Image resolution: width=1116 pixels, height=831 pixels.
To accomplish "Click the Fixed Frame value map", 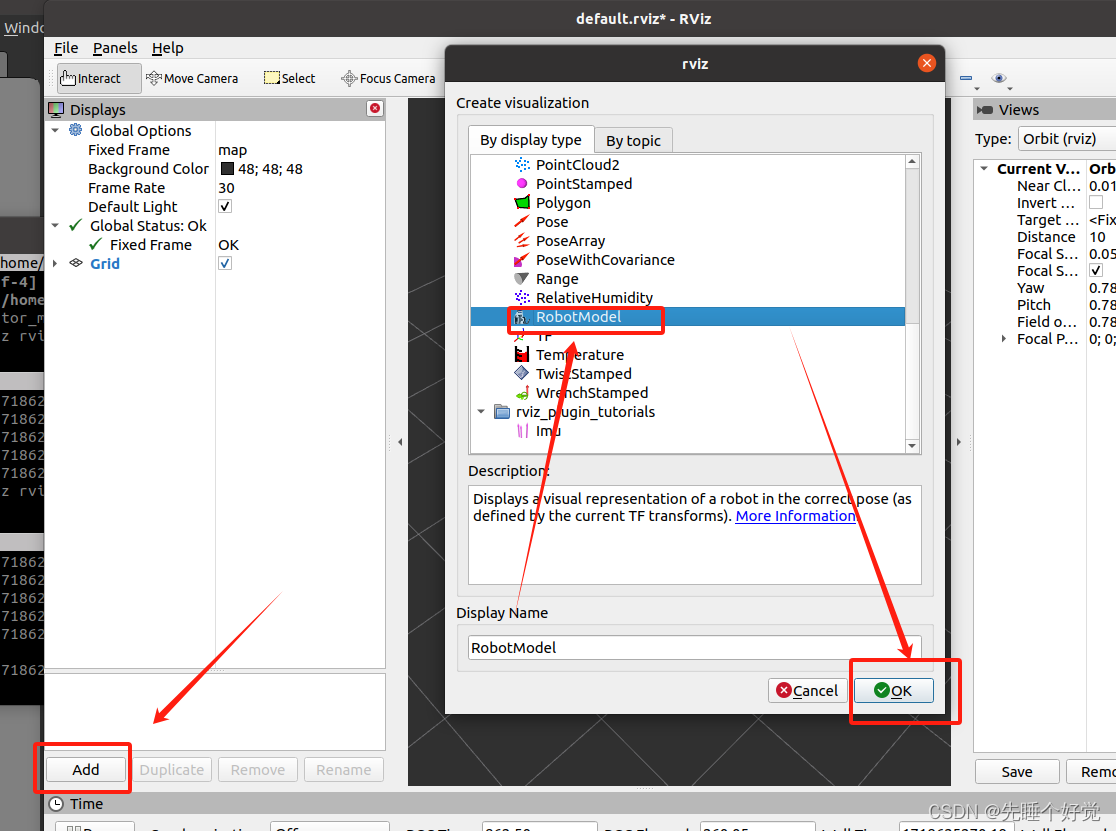I will (x=233, y=150).
